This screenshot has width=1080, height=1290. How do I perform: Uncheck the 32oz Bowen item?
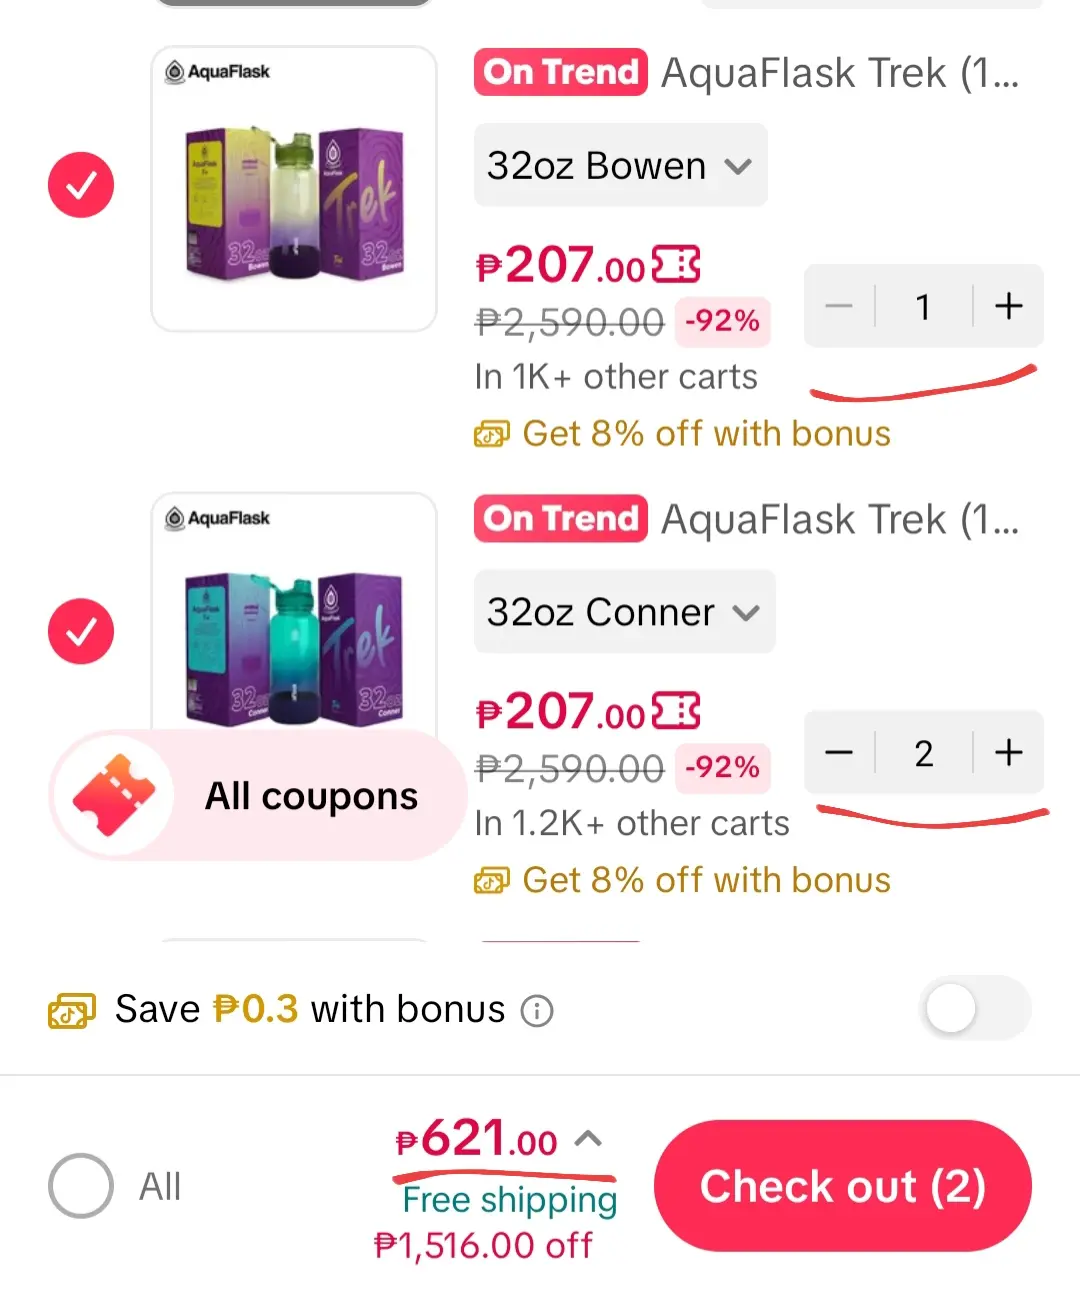point(81,185)
